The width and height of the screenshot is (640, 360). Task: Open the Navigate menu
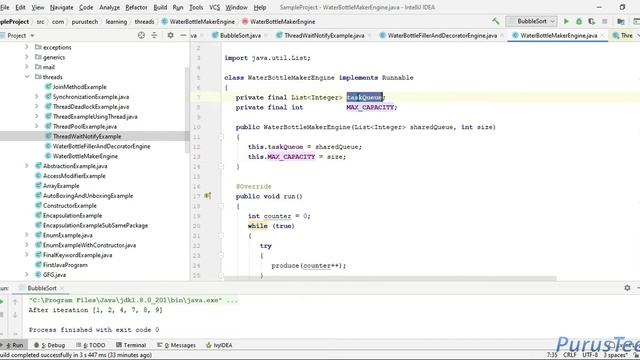[61, 7]
